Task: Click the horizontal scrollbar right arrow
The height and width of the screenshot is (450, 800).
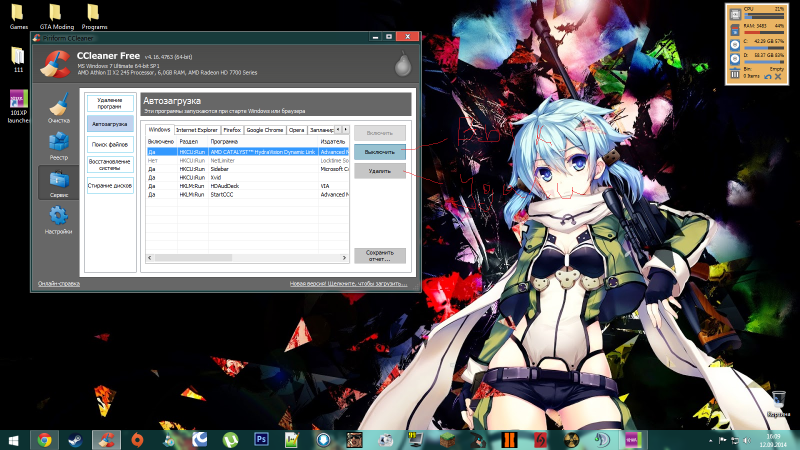Action: coord(344,258)
